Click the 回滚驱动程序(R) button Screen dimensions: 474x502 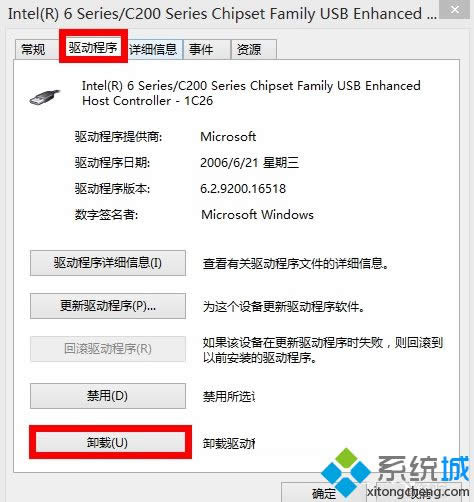[108, 349]
